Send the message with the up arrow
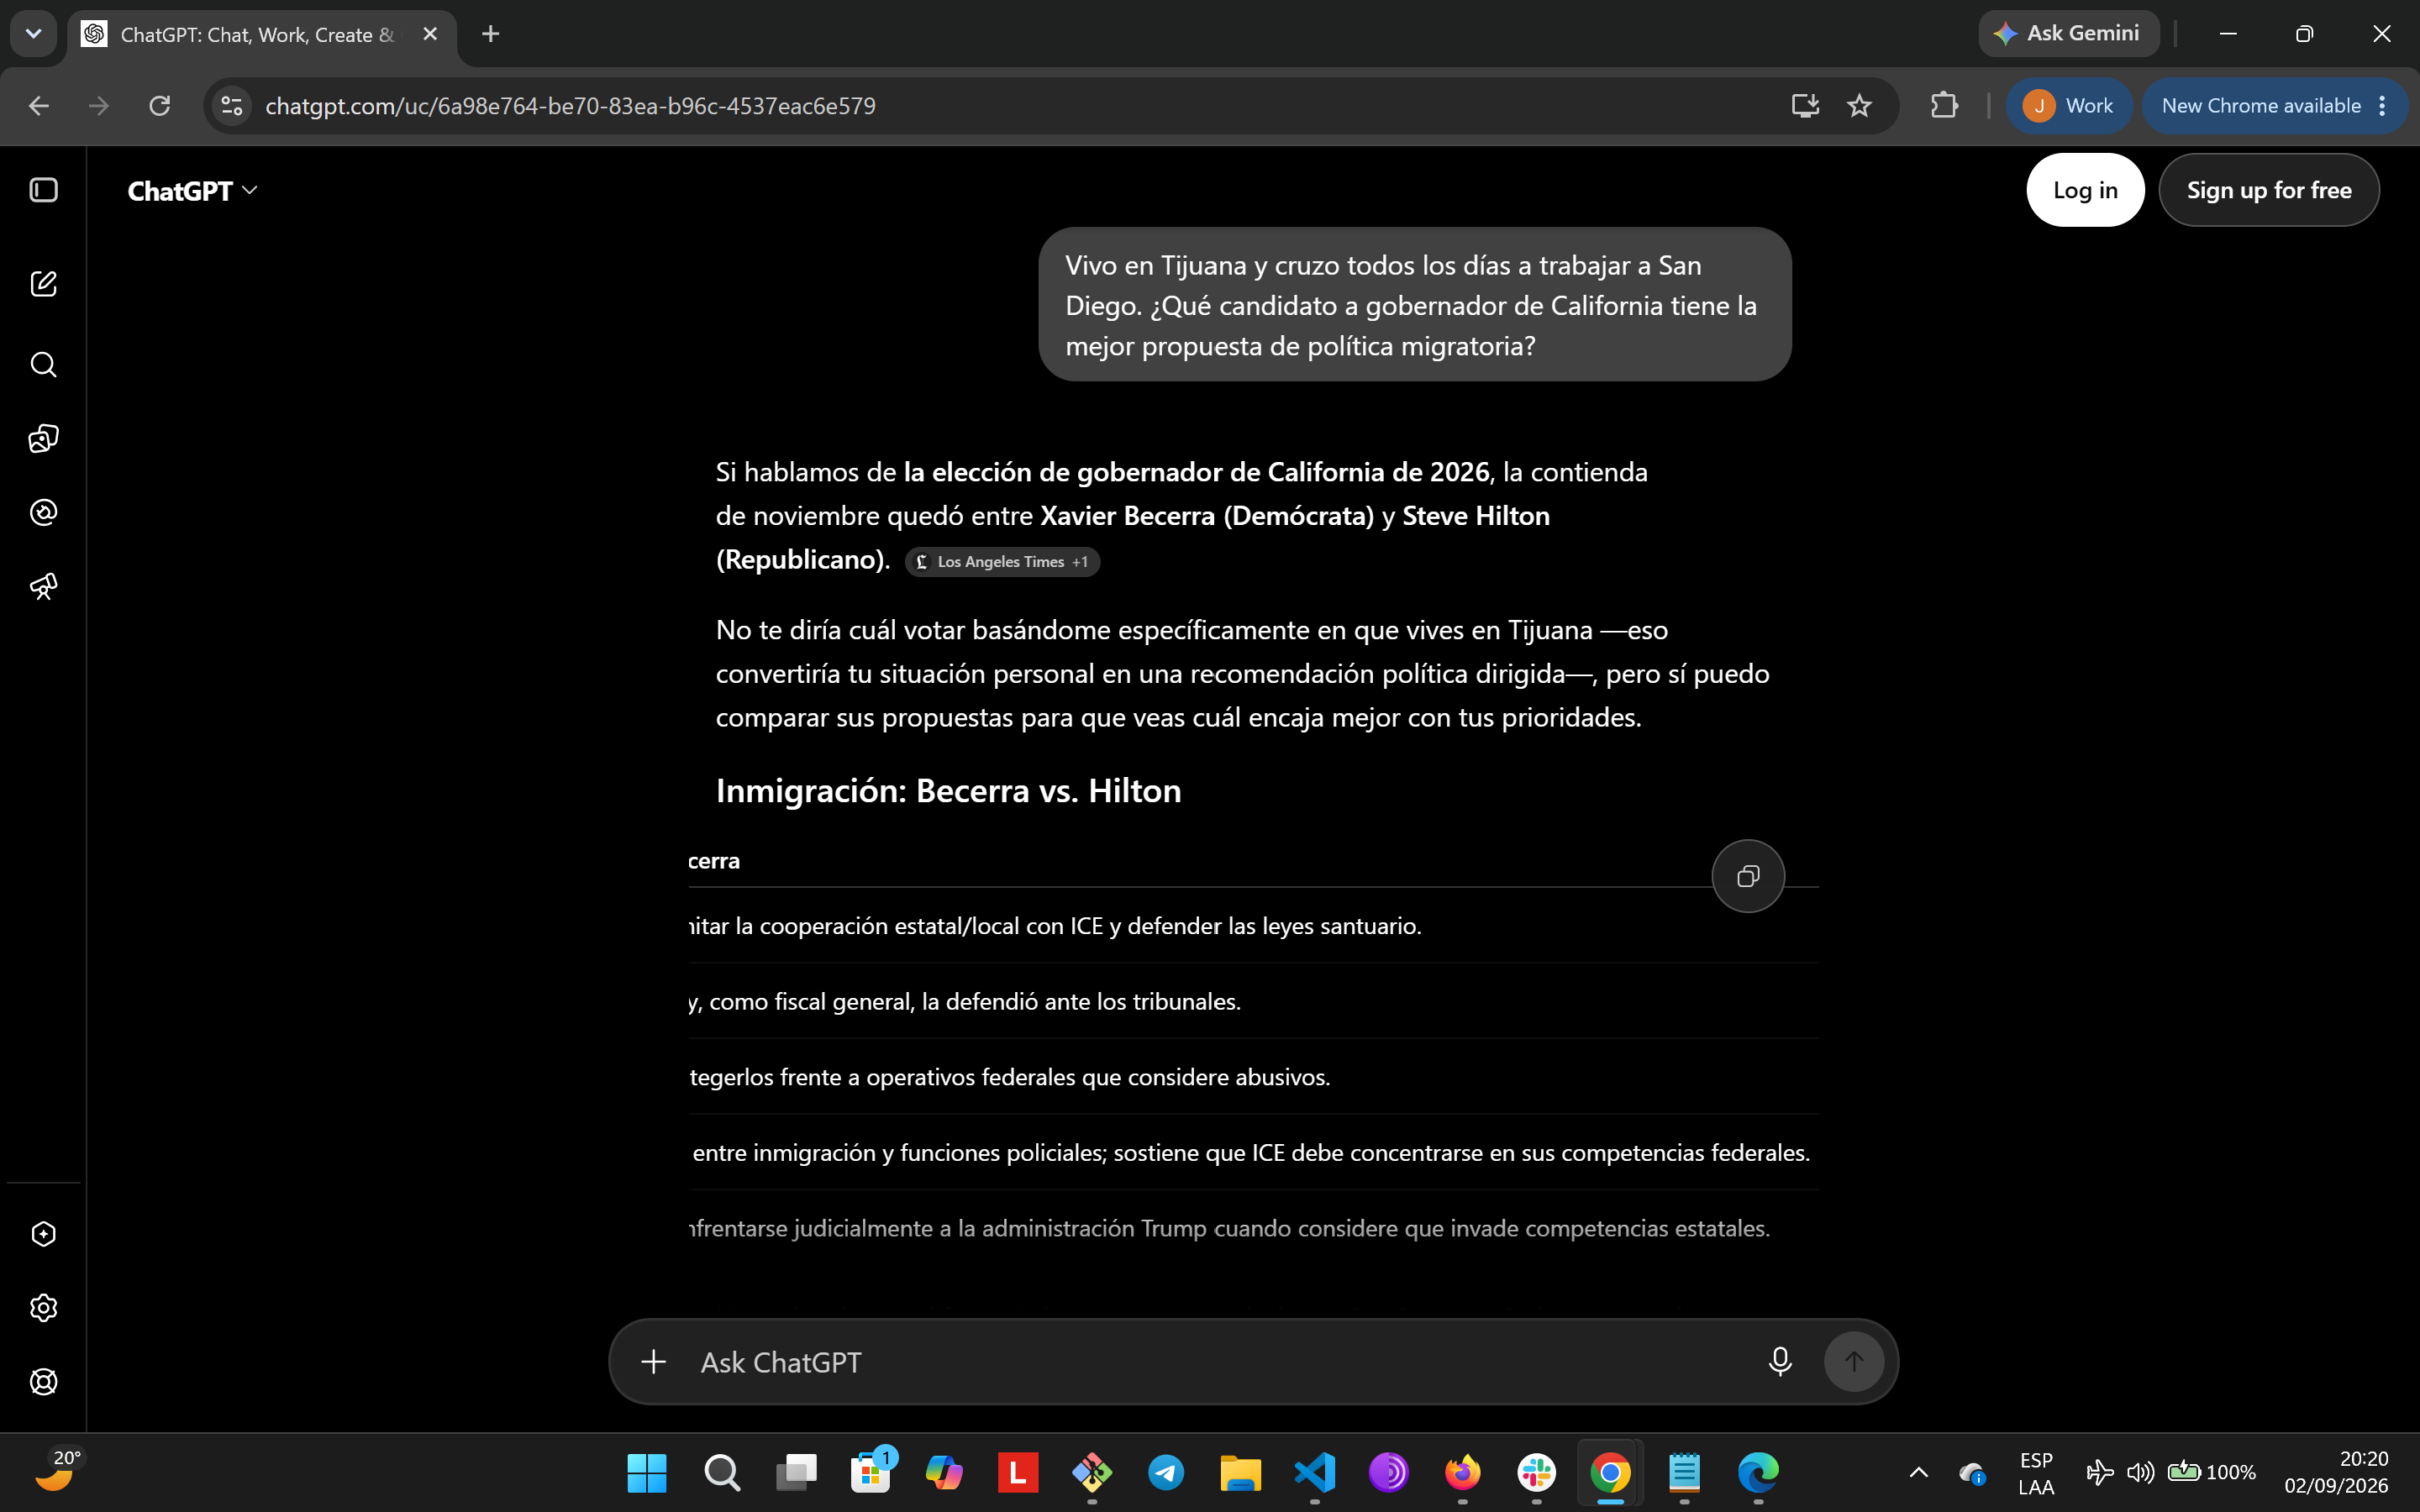The width and height of the screenshot is (2420, 1512). [x=1854, y=1362]
